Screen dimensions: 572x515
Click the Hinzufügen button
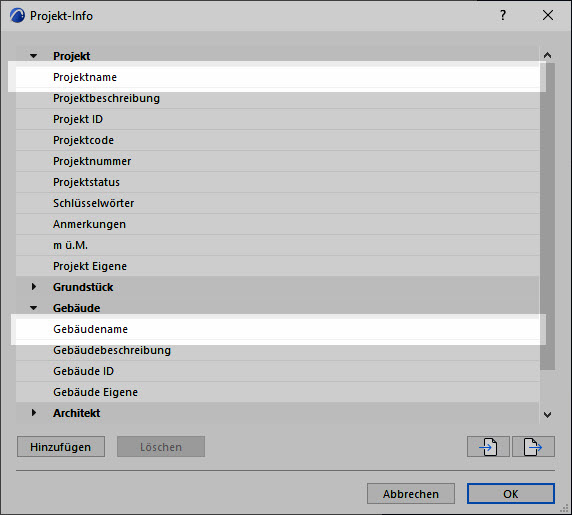tap(61, 446)
